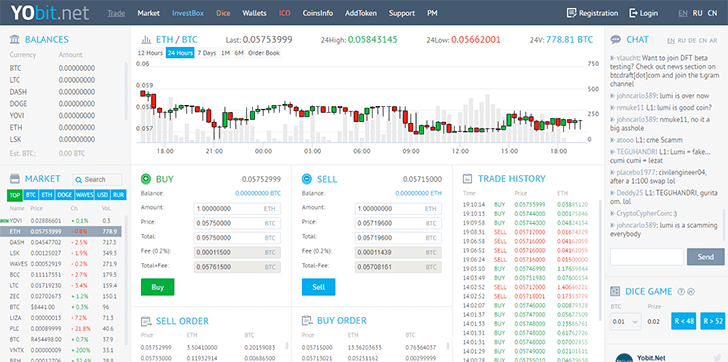
Task: Select the LSK row in market list
Action: coord(61,253)
